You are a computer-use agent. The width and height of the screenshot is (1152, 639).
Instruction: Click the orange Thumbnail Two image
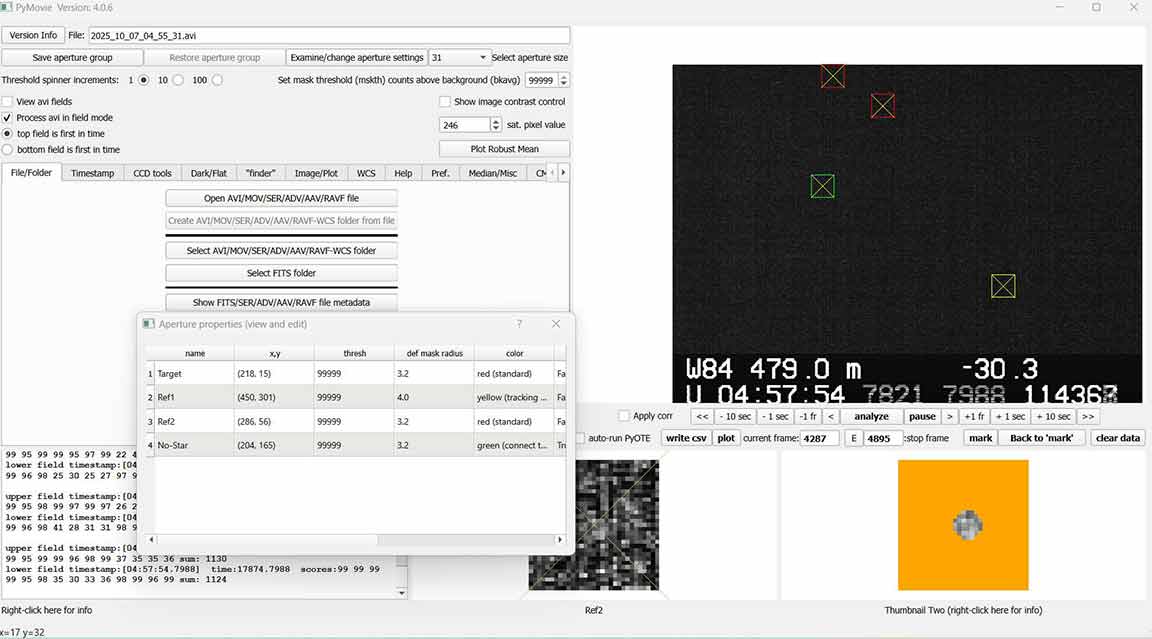[x=963, y=525]
